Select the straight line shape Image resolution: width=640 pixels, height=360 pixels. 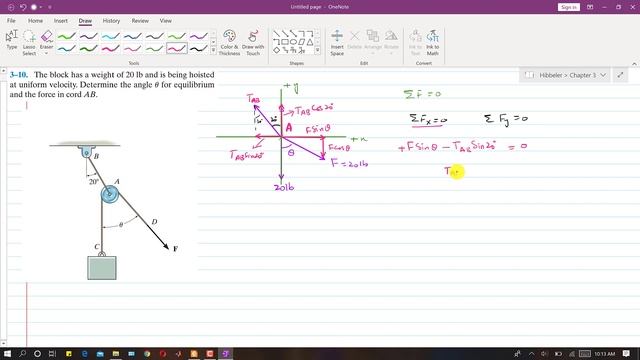[276, 34]
